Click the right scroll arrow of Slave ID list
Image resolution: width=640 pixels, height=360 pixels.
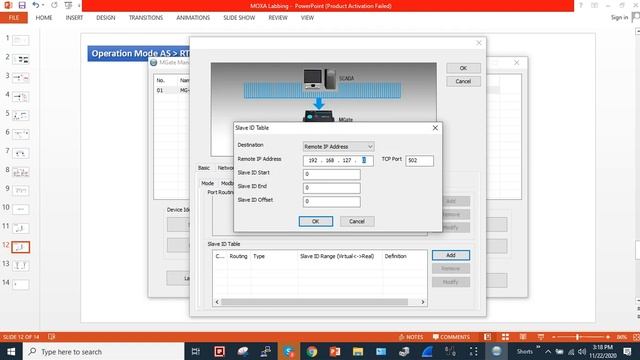tap(423, 302)
